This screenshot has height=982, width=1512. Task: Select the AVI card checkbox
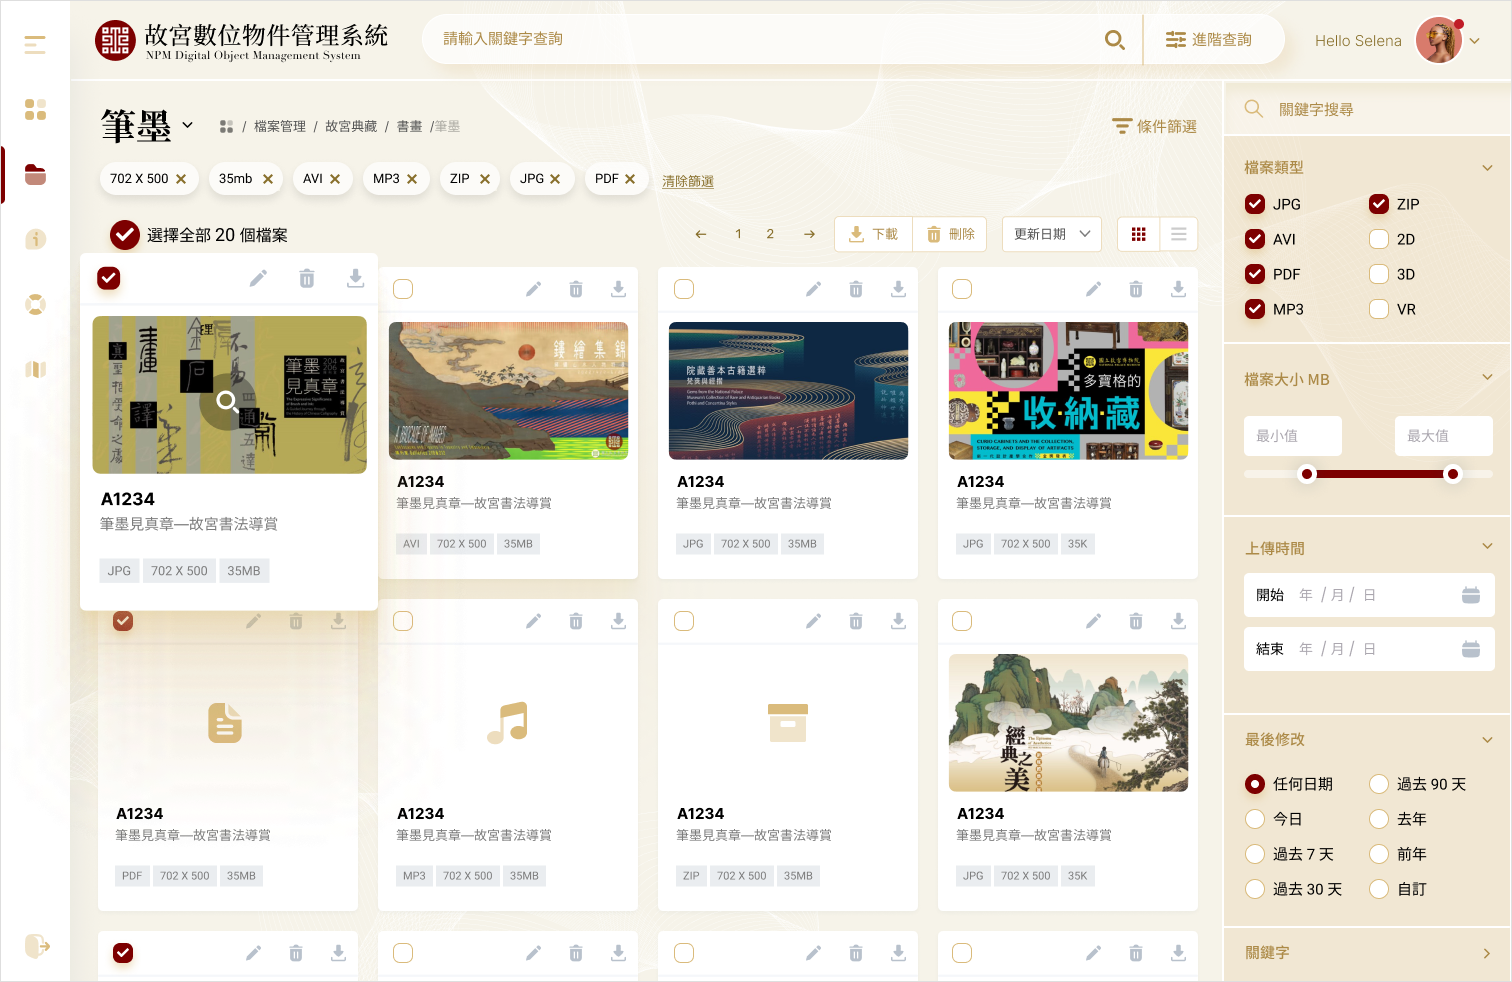(403, 289)
